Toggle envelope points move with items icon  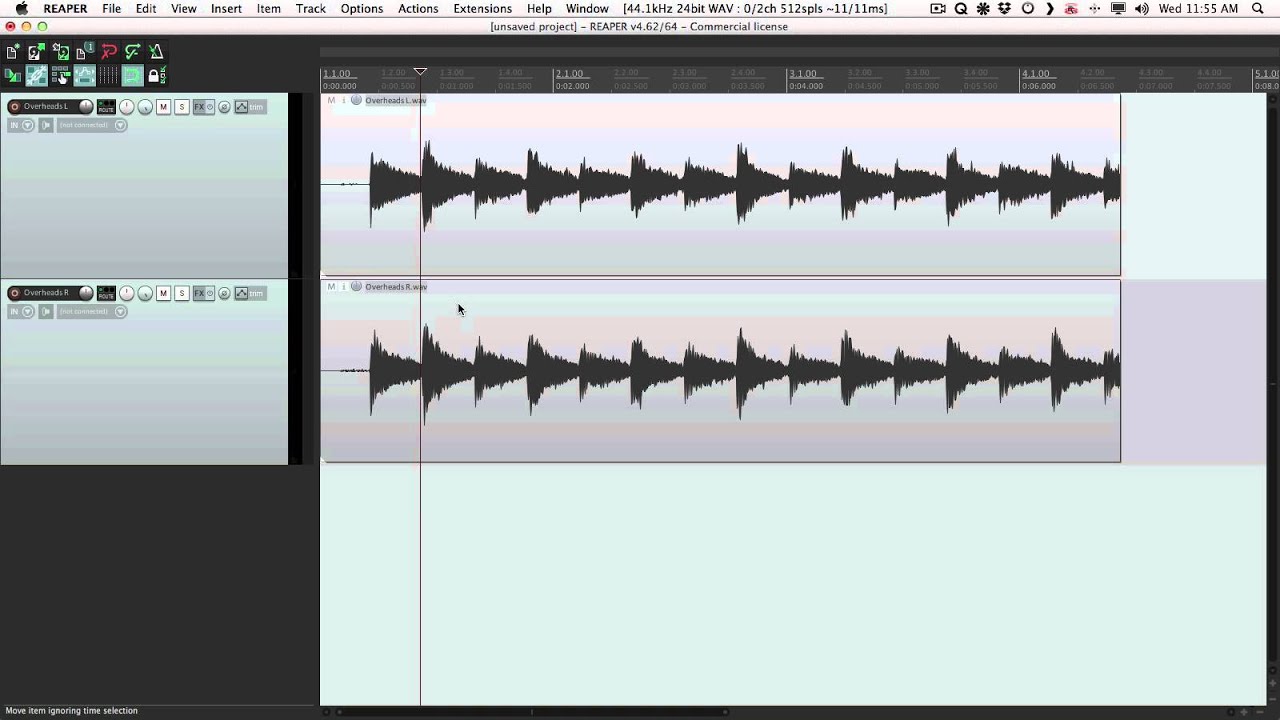click(84, 76)
